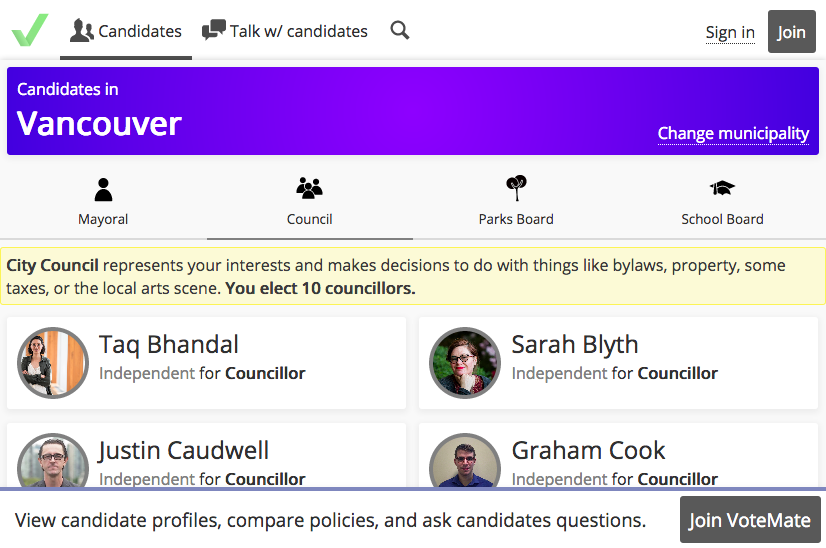Select the Graham Cook candidate name

coord(589,451)
